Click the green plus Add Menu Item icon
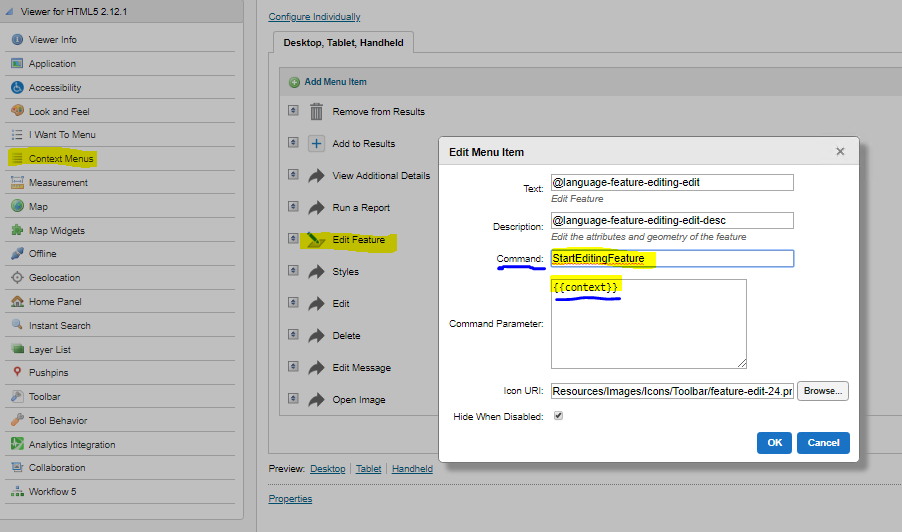Screen dimensions: 902x532 [294, 82]
